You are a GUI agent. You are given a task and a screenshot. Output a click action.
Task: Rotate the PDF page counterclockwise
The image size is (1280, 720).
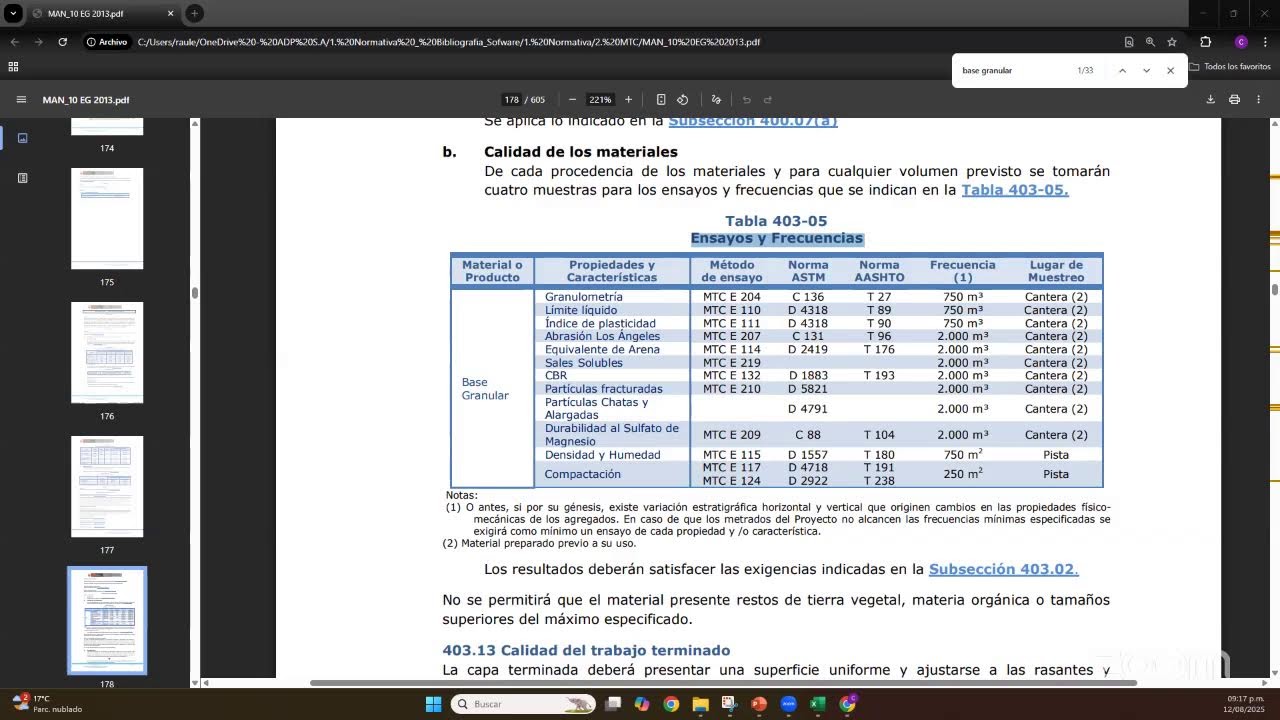683,100
